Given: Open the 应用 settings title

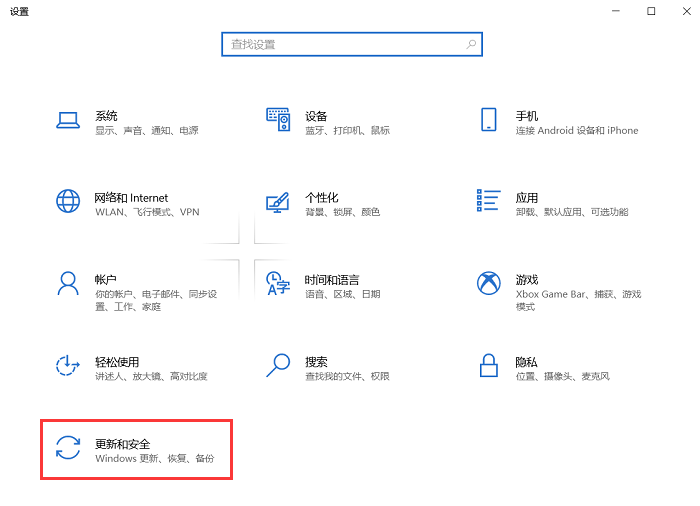Looking at the screenshot, I should (x=527, y=198).
